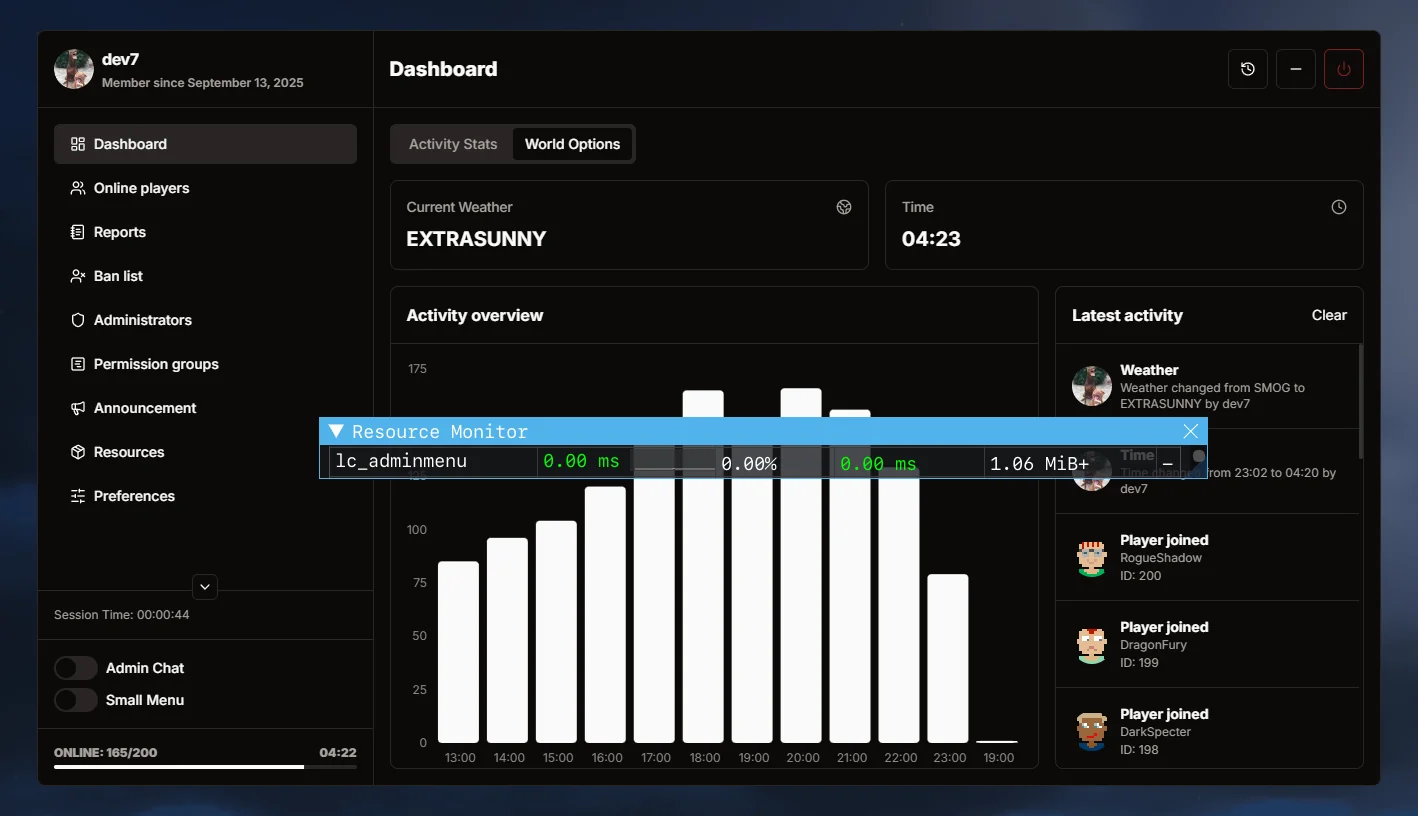This screenshot has height=816, width=1418.
Task: Open Preferences via the sliders icon
Action: coord(76,496)
